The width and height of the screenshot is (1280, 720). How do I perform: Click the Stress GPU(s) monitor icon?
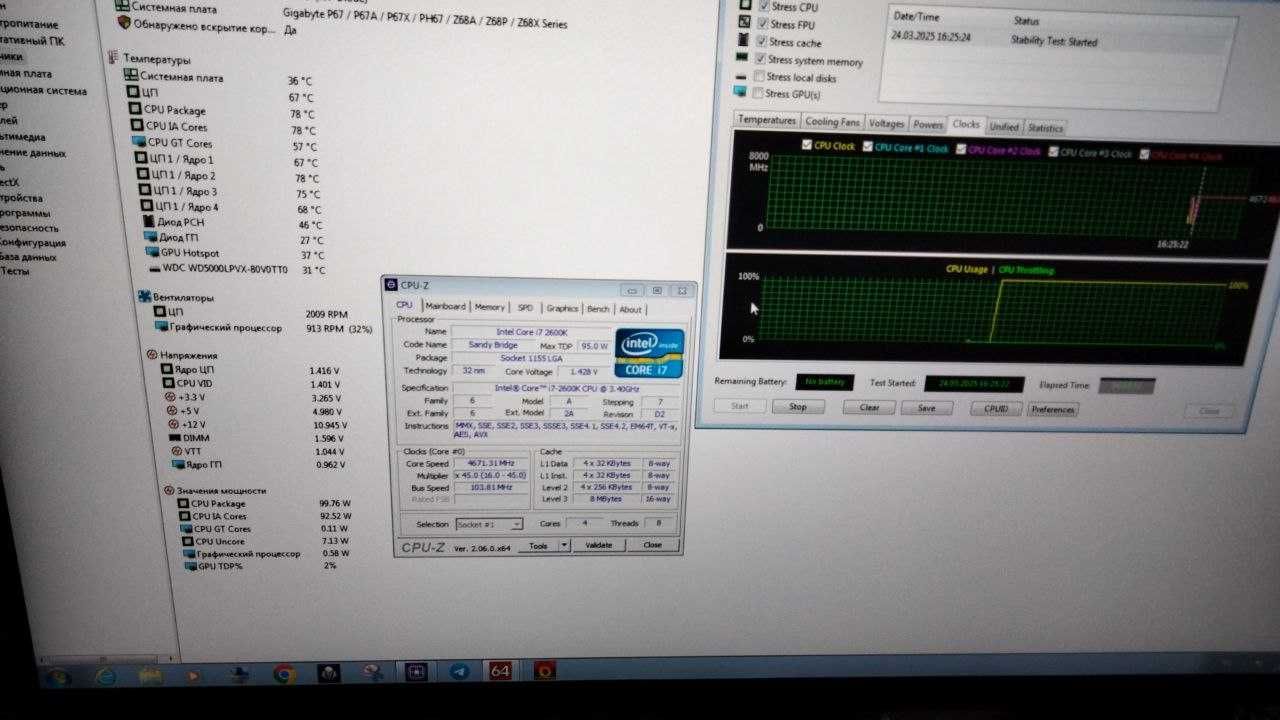point(741,93)
